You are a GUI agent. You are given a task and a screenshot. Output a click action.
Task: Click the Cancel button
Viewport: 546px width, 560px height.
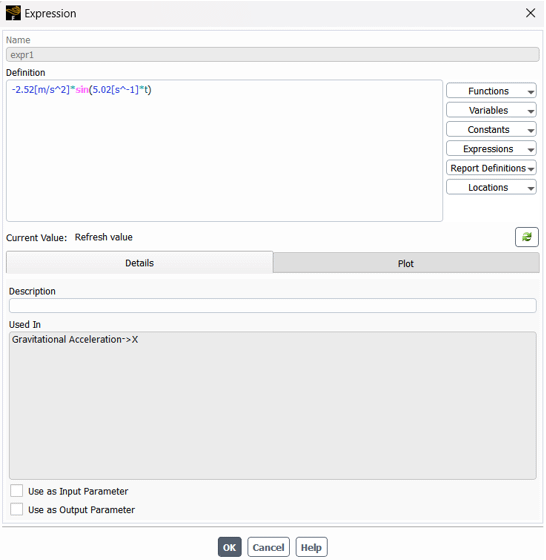tap(268, 547)
